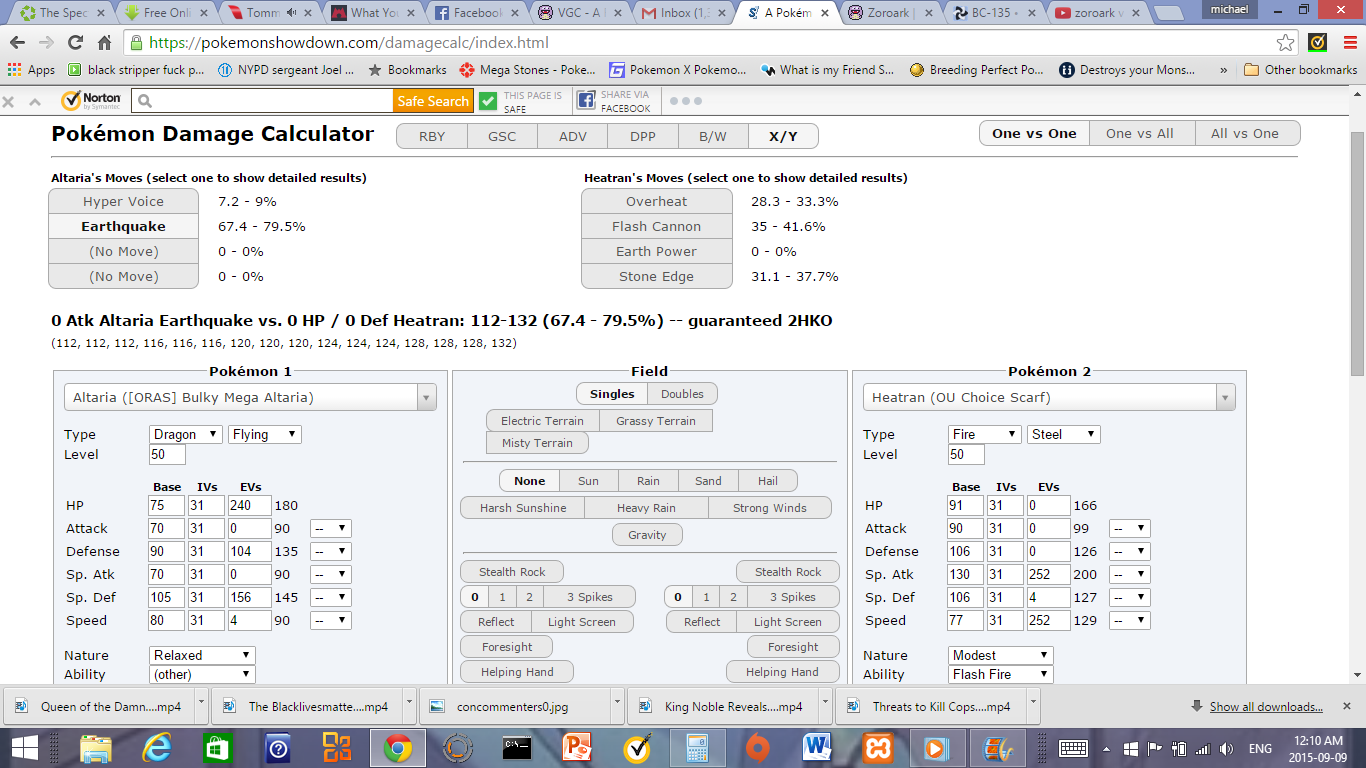Open Heatran Nature dropdown showing Modest
This screenshot has height=768, width=1366.
1002,655
